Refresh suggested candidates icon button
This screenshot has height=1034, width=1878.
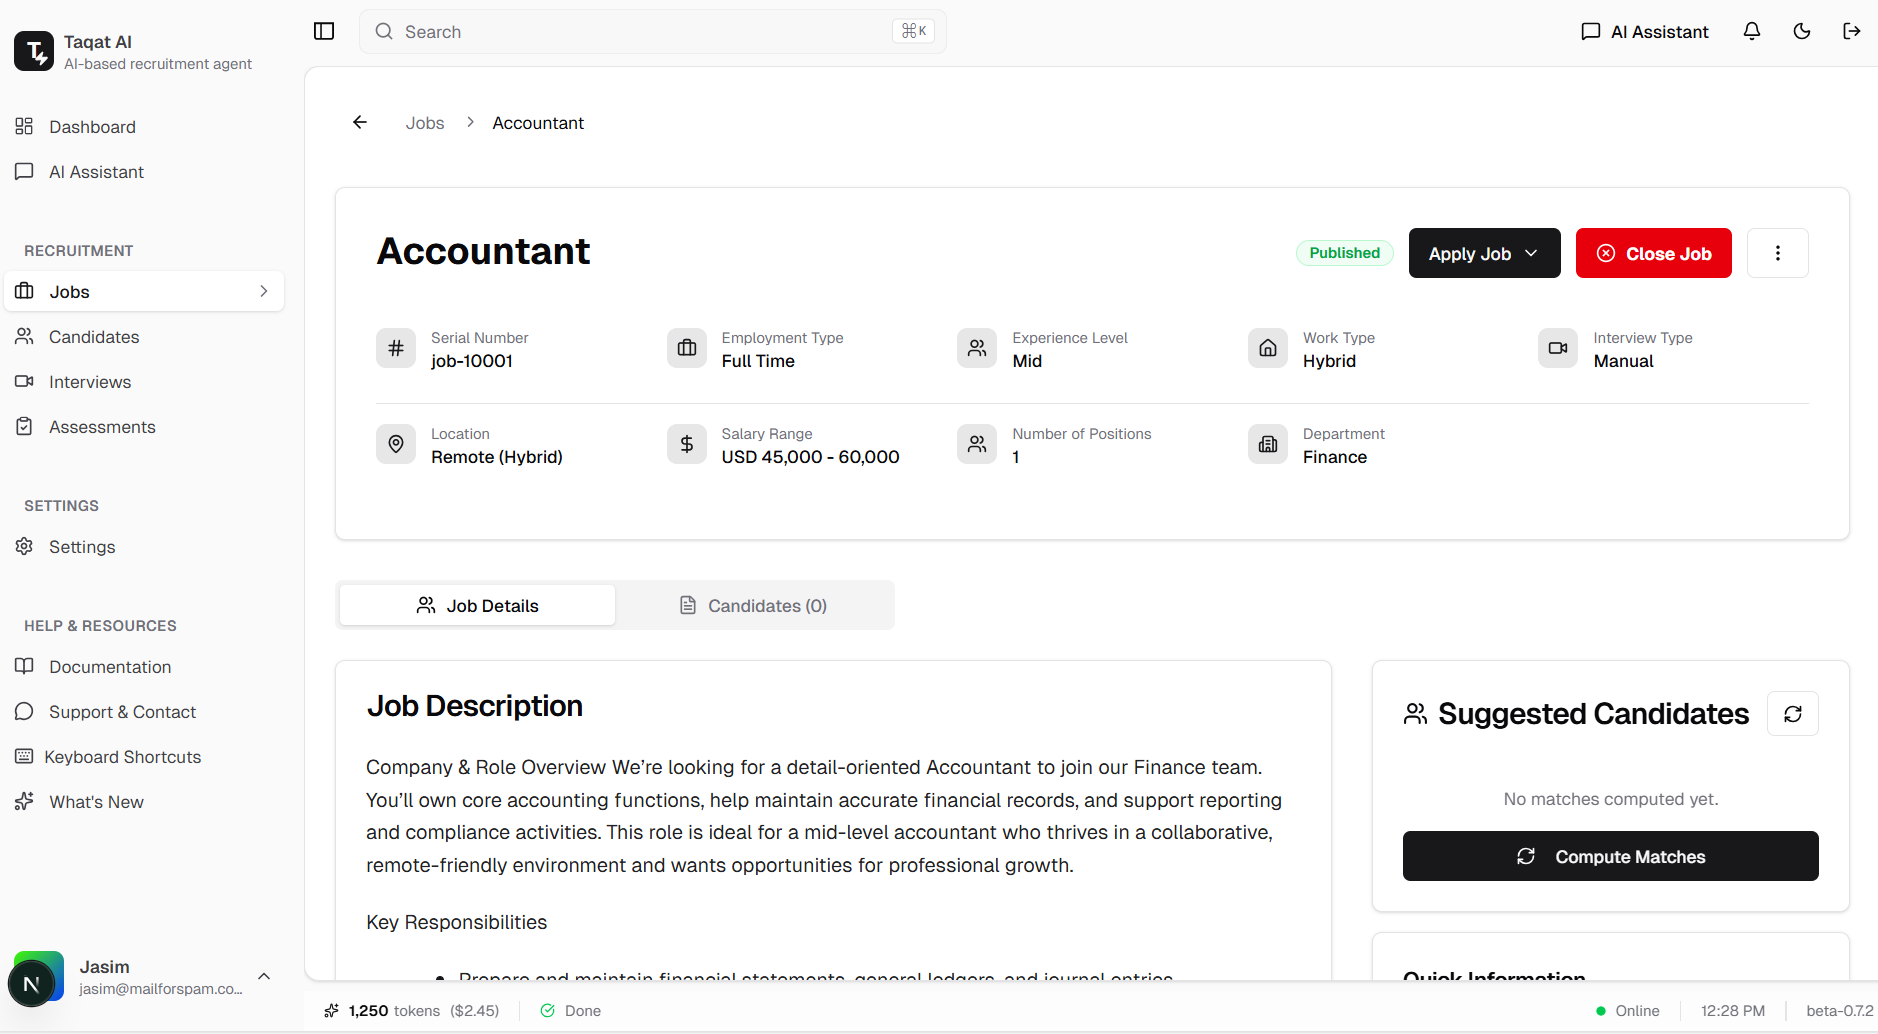pyautogui.click(x=1792, y=714)
